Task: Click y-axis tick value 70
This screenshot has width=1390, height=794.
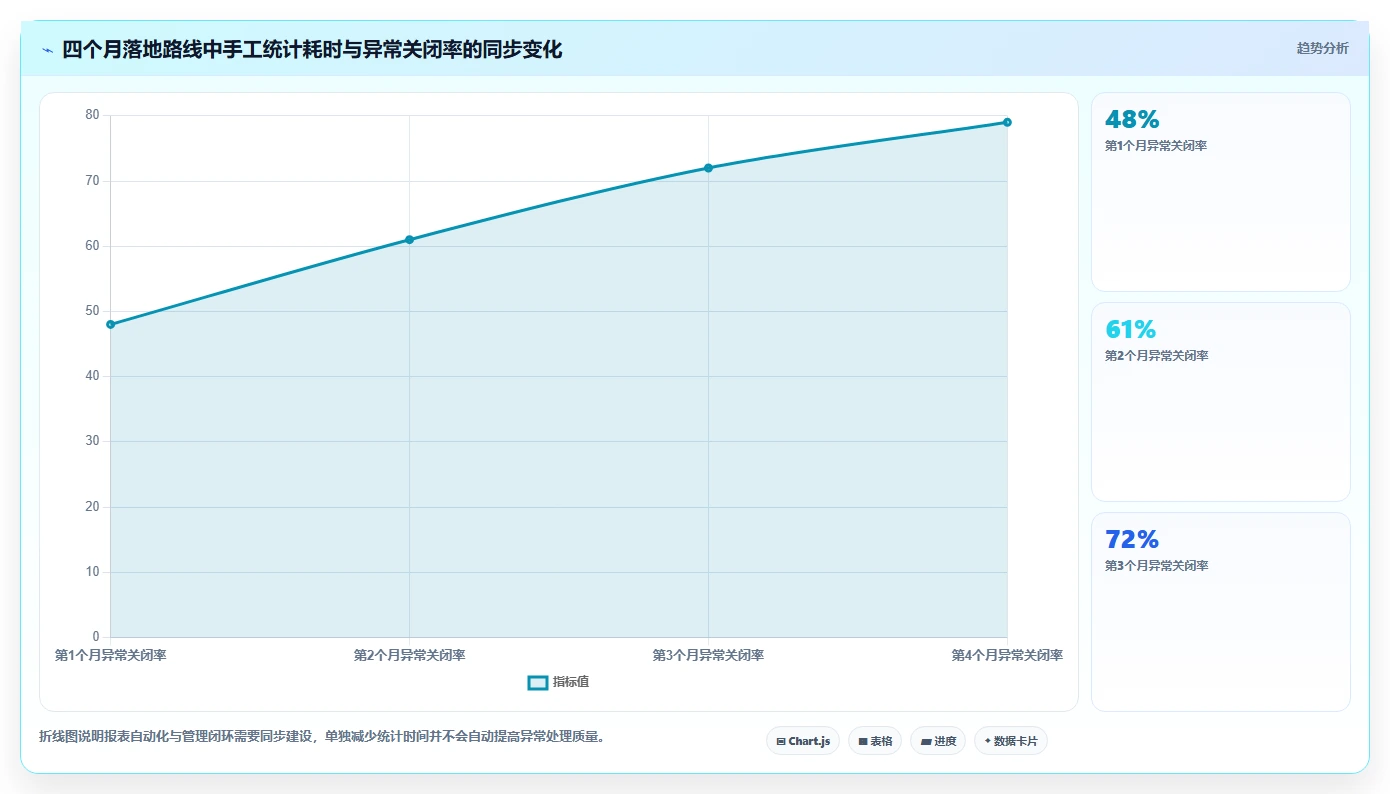Action: click(92, 181)
